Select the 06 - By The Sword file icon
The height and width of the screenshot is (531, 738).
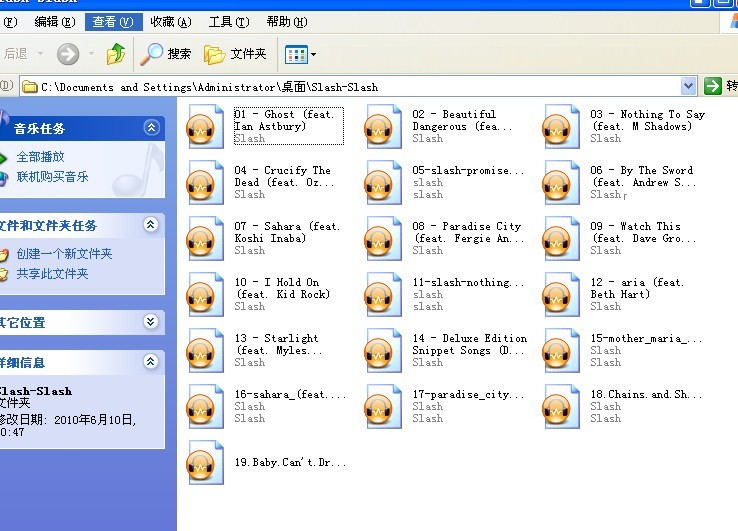[561, 183]
